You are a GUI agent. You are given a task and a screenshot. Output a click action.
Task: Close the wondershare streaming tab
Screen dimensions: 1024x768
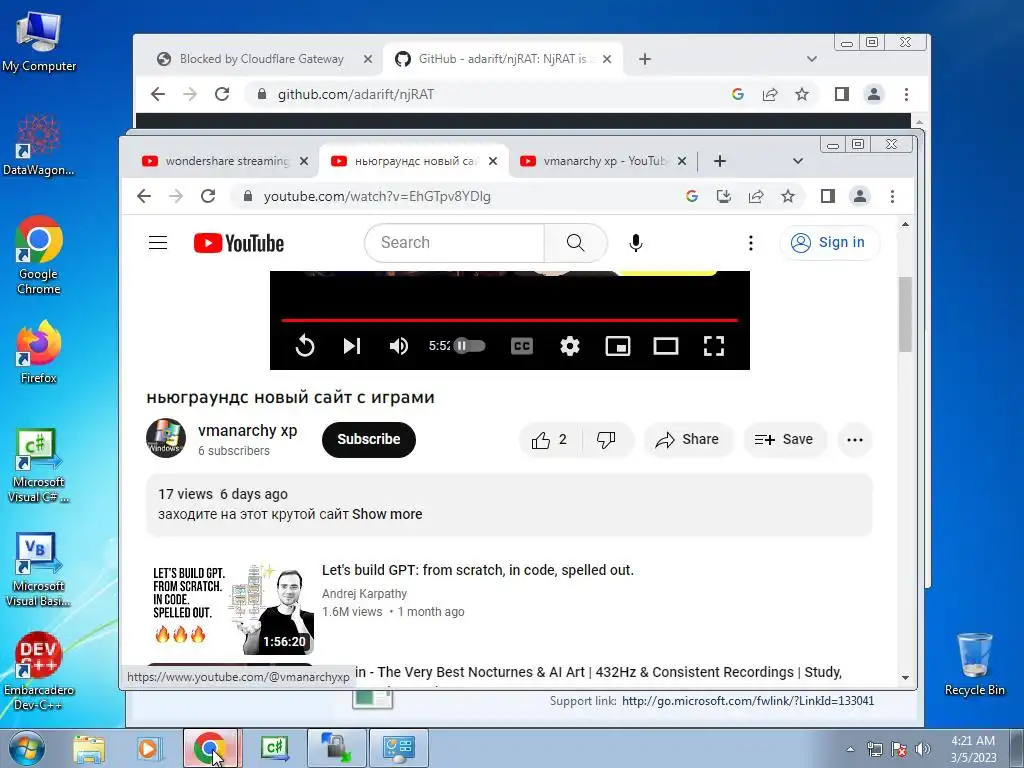304,161
